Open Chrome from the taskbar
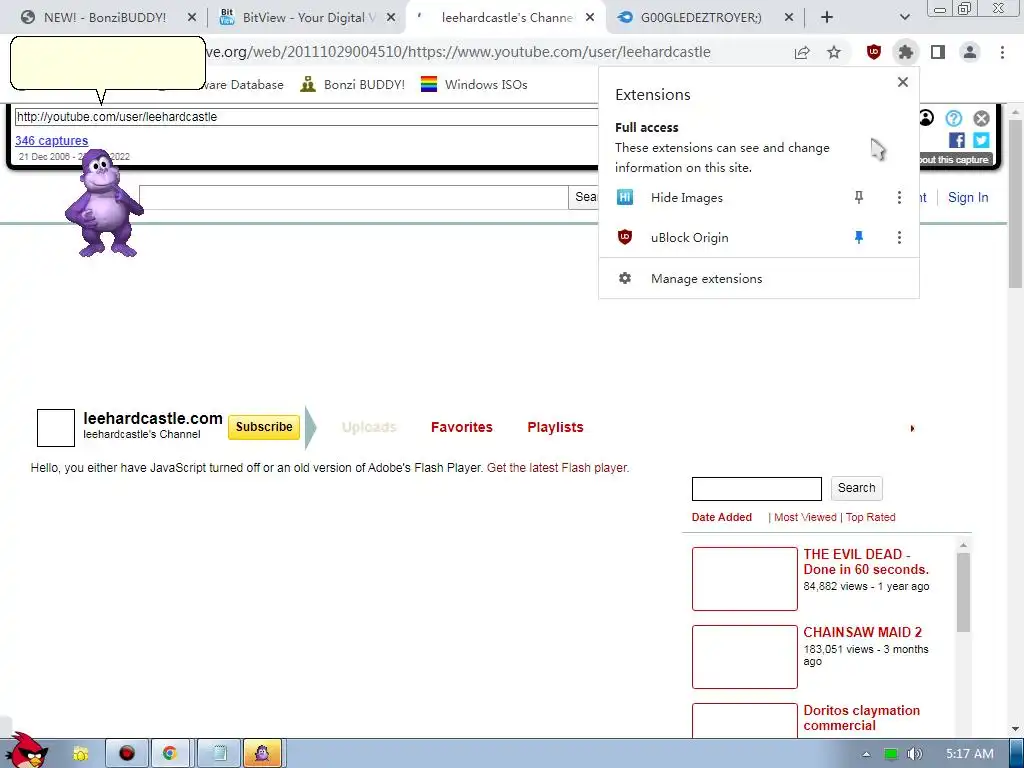 tap(170, 753)
